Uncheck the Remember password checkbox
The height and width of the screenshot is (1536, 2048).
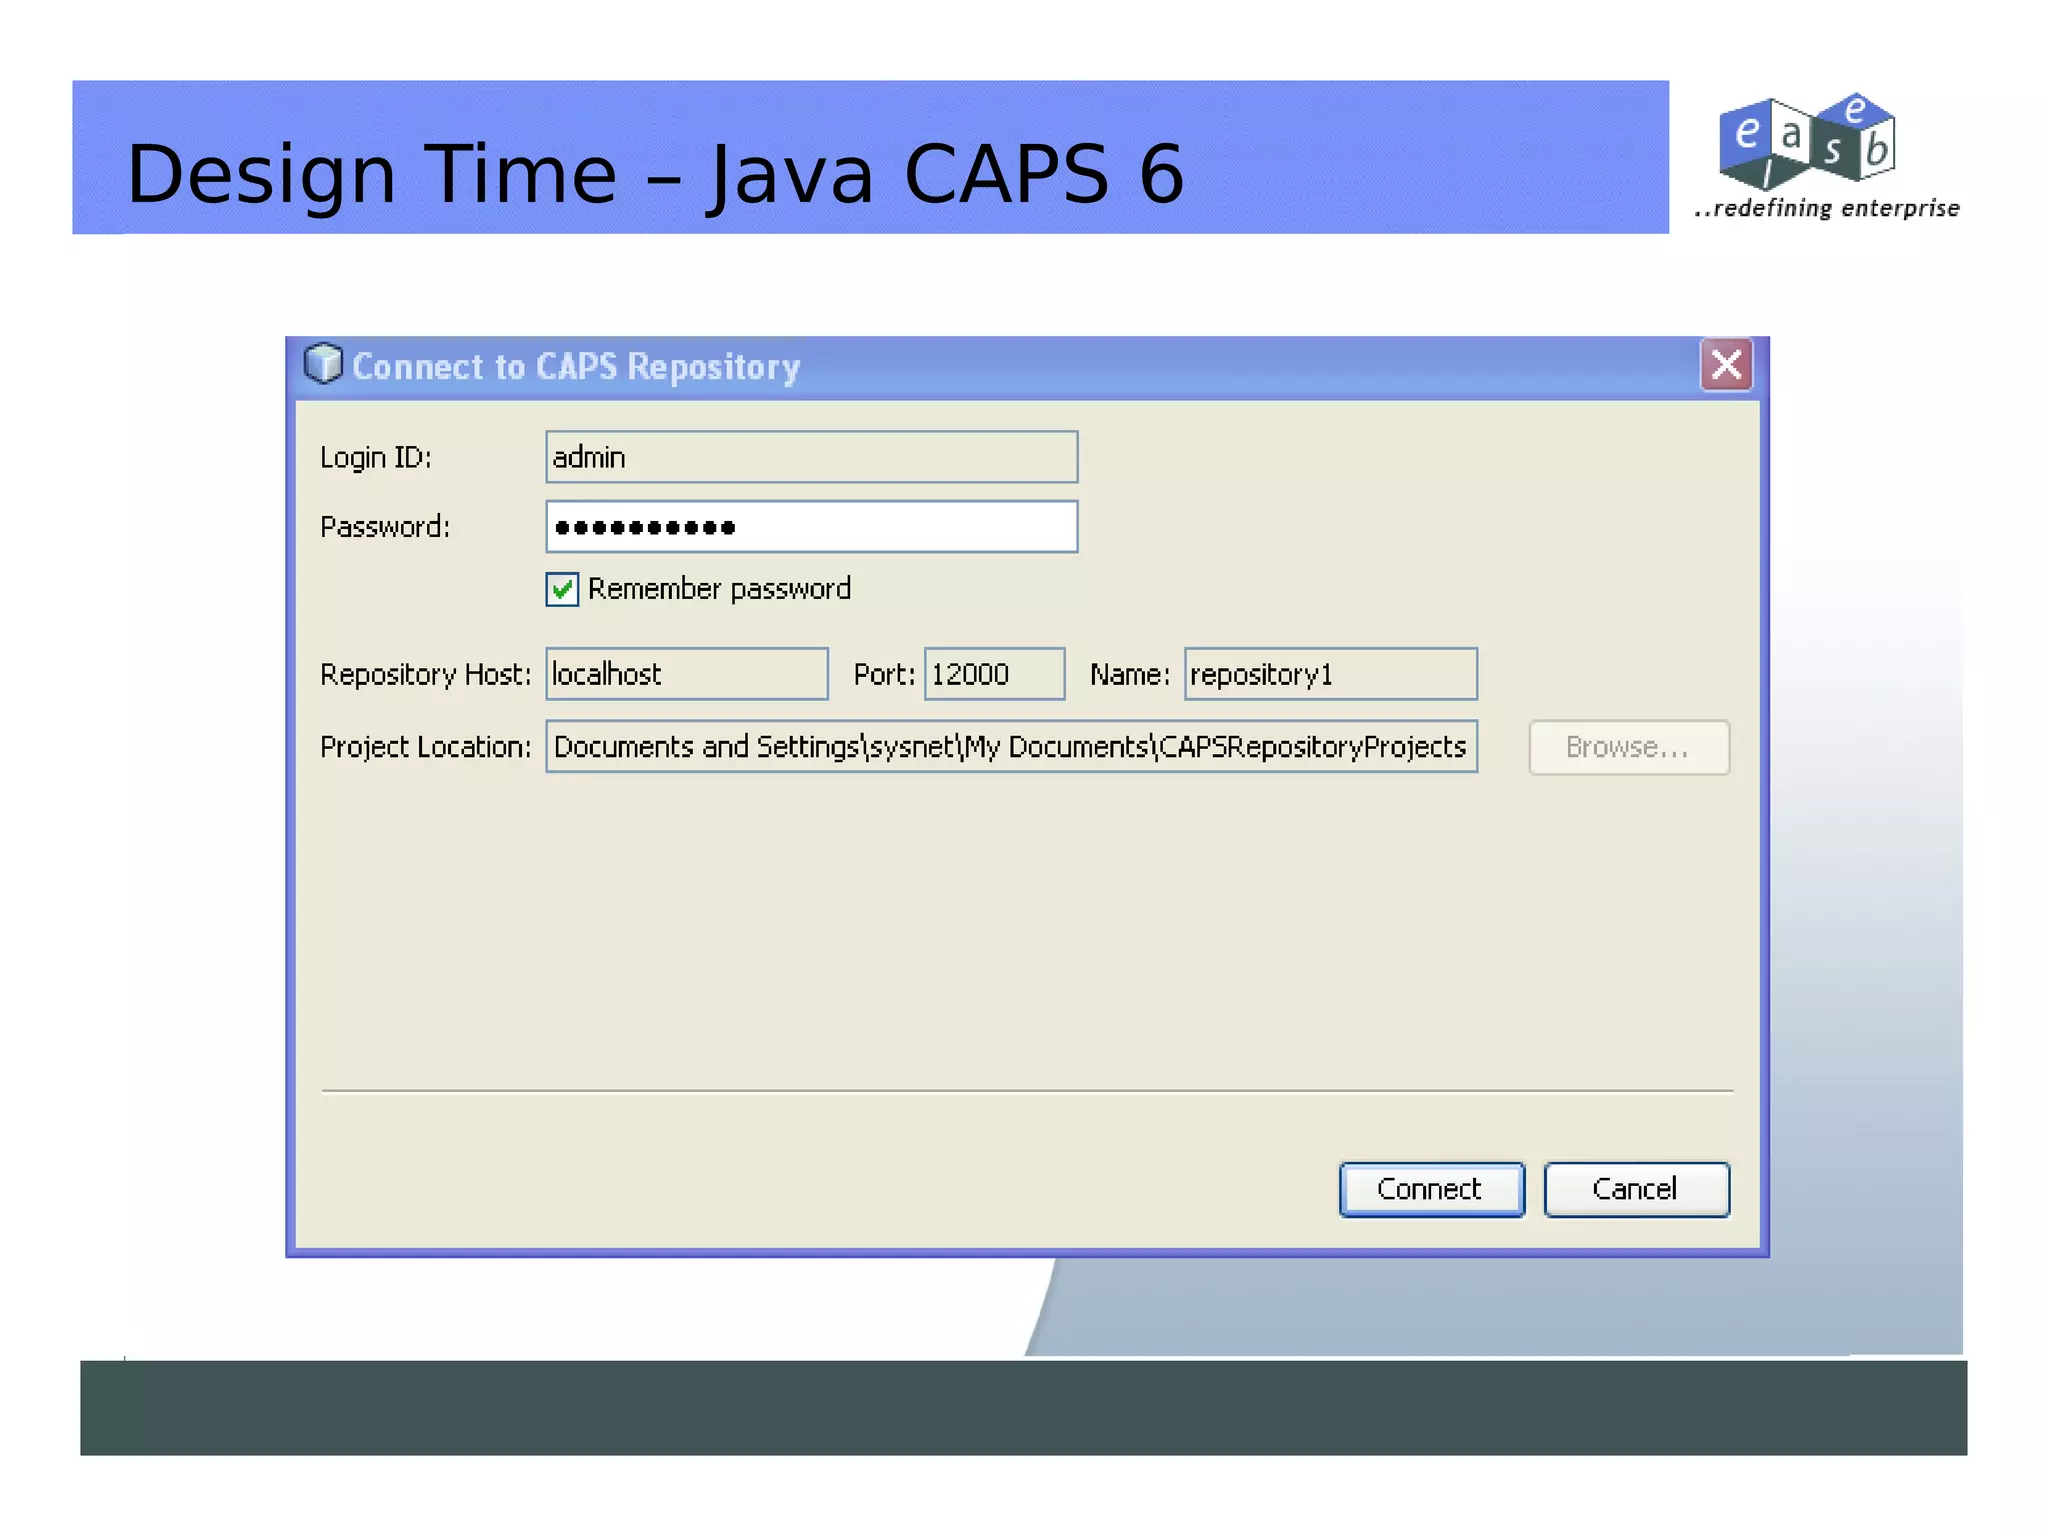[562, 589]
